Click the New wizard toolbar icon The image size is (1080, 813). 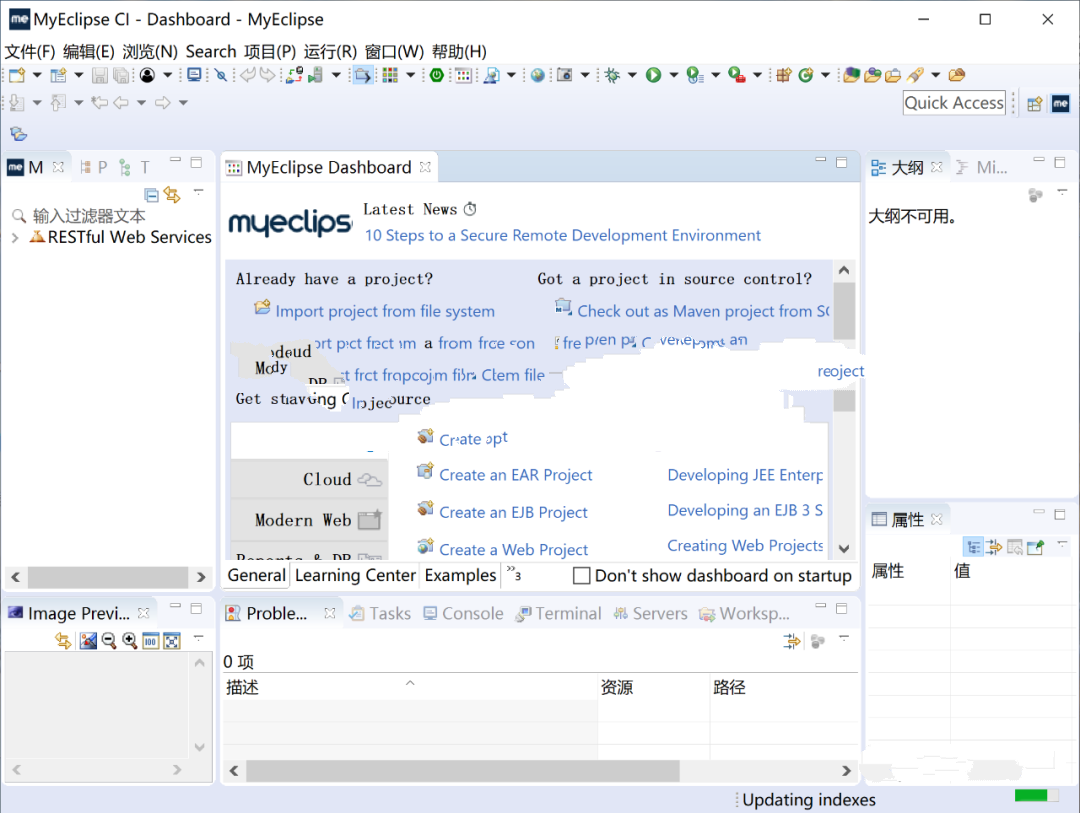(17, 75)
